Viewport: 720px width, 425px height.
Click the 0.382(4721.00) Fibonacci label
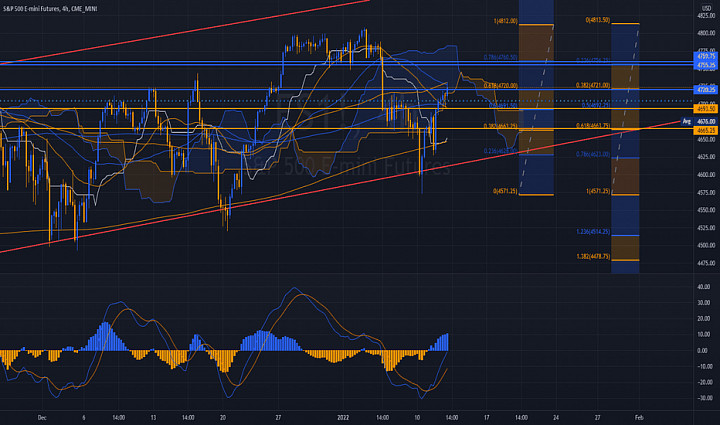click(x=593, y=85)
